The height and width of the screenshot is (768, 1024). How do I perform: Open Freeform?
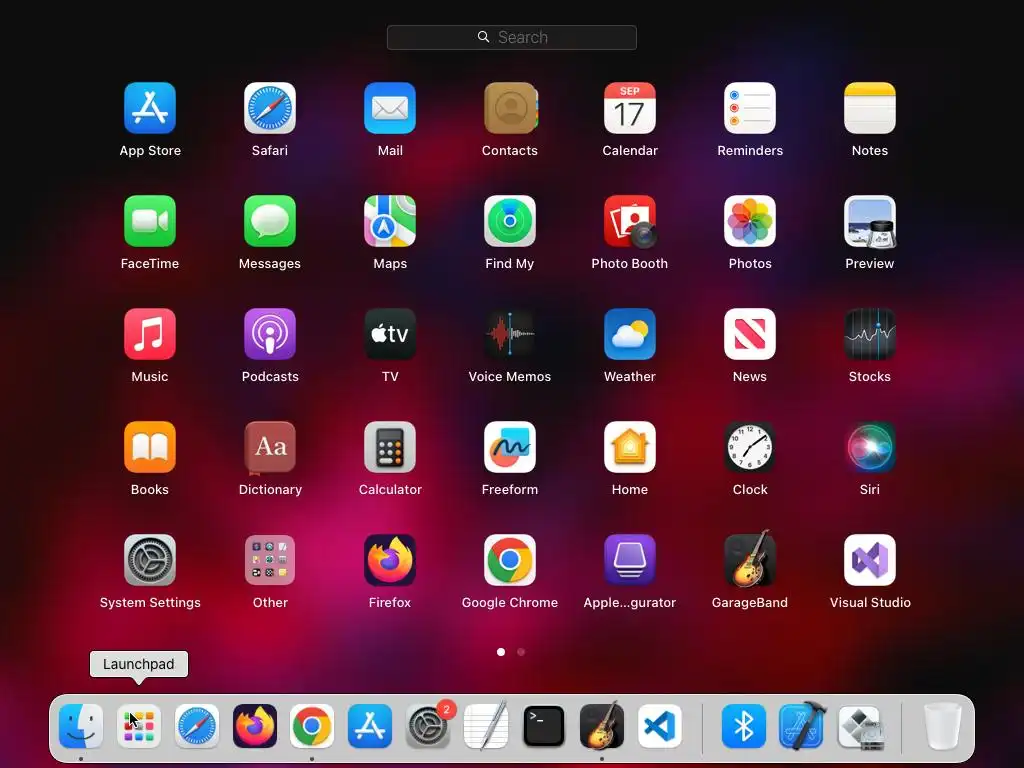[510, 447]
